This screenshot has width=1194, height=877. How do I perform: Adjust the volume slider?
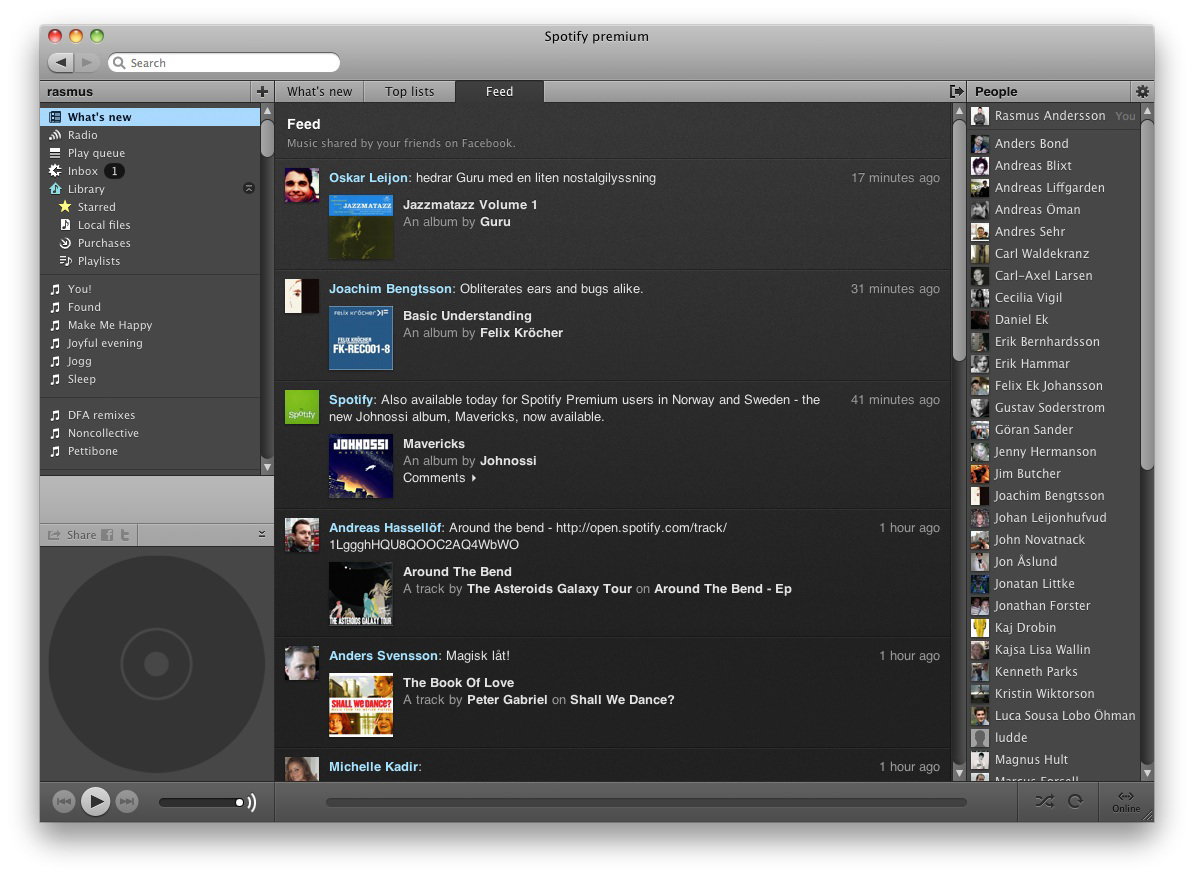[202, 802]
